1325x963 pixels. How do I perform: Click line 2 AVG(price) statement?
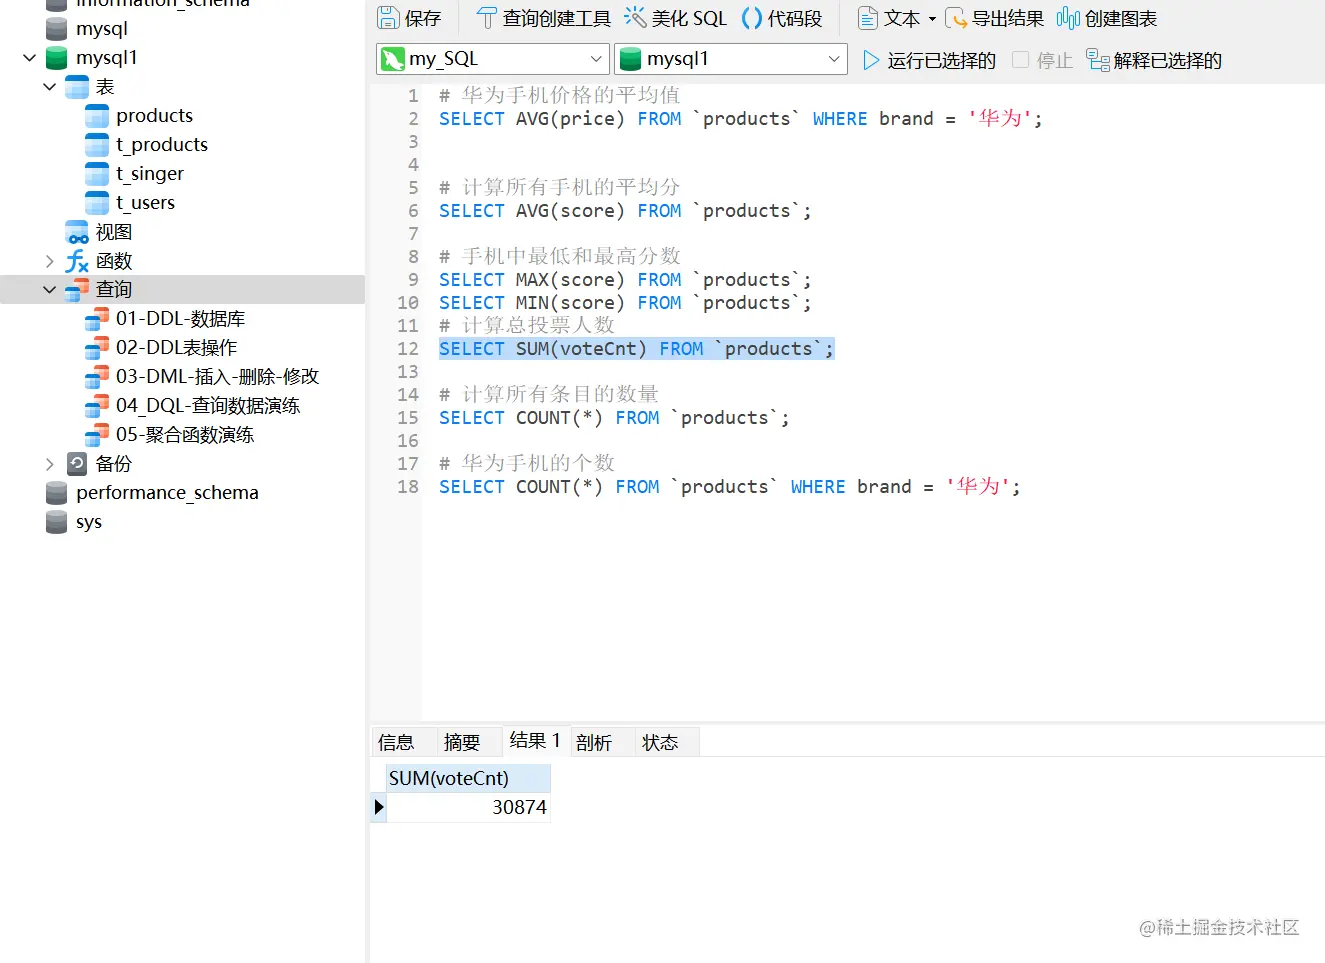(741, 119)
